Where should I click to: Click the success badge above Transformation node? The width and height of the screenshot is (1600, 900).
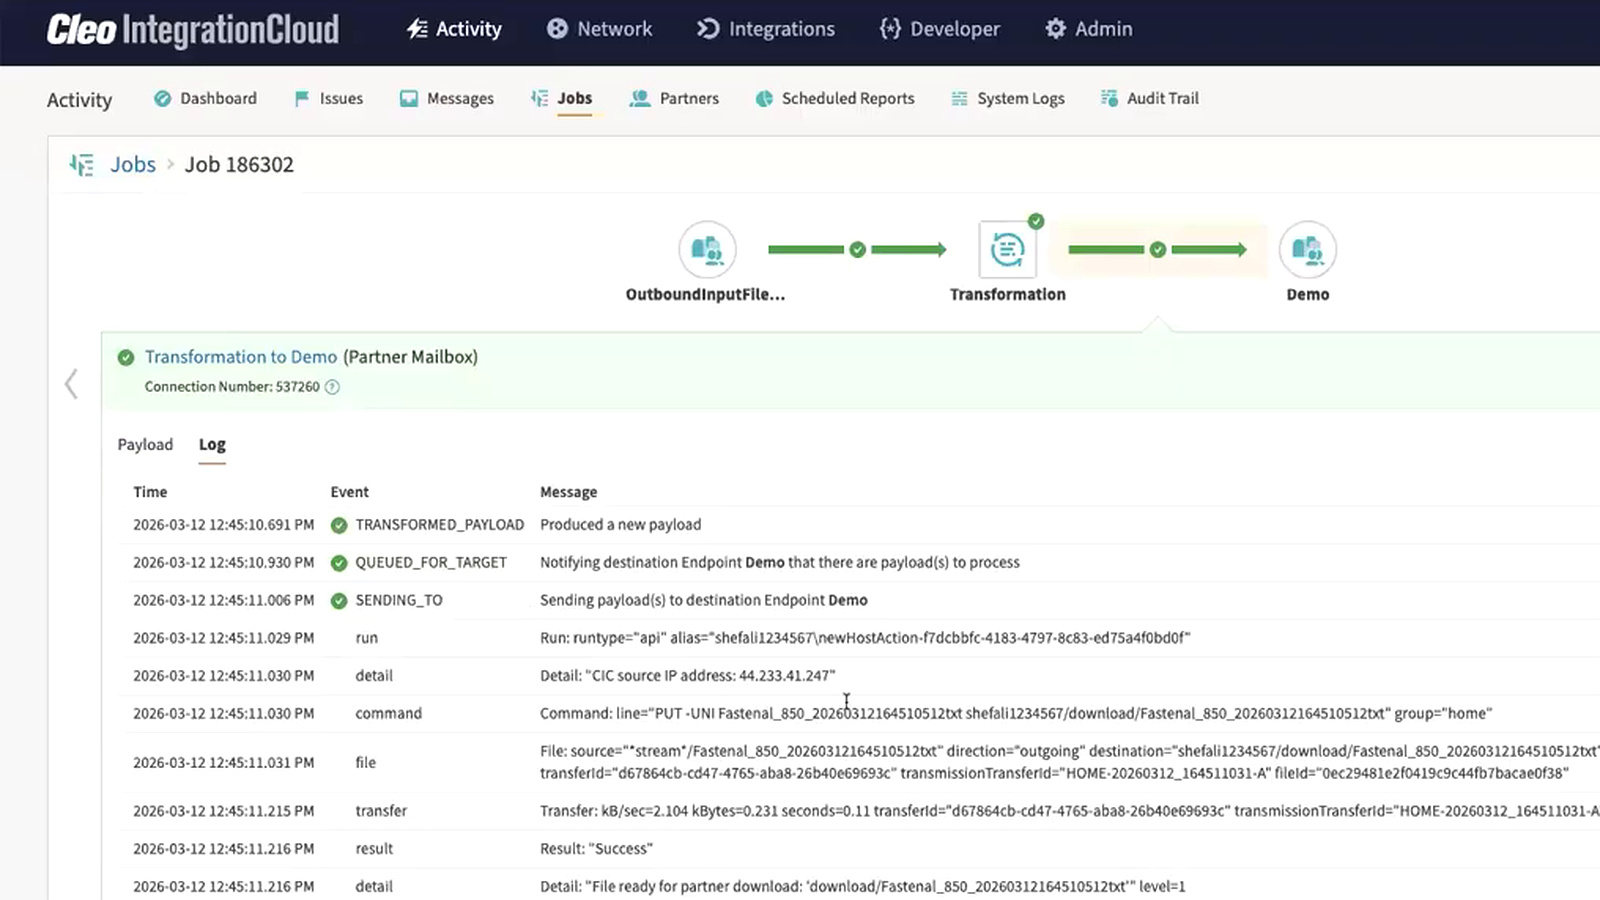click(1036, 221)
